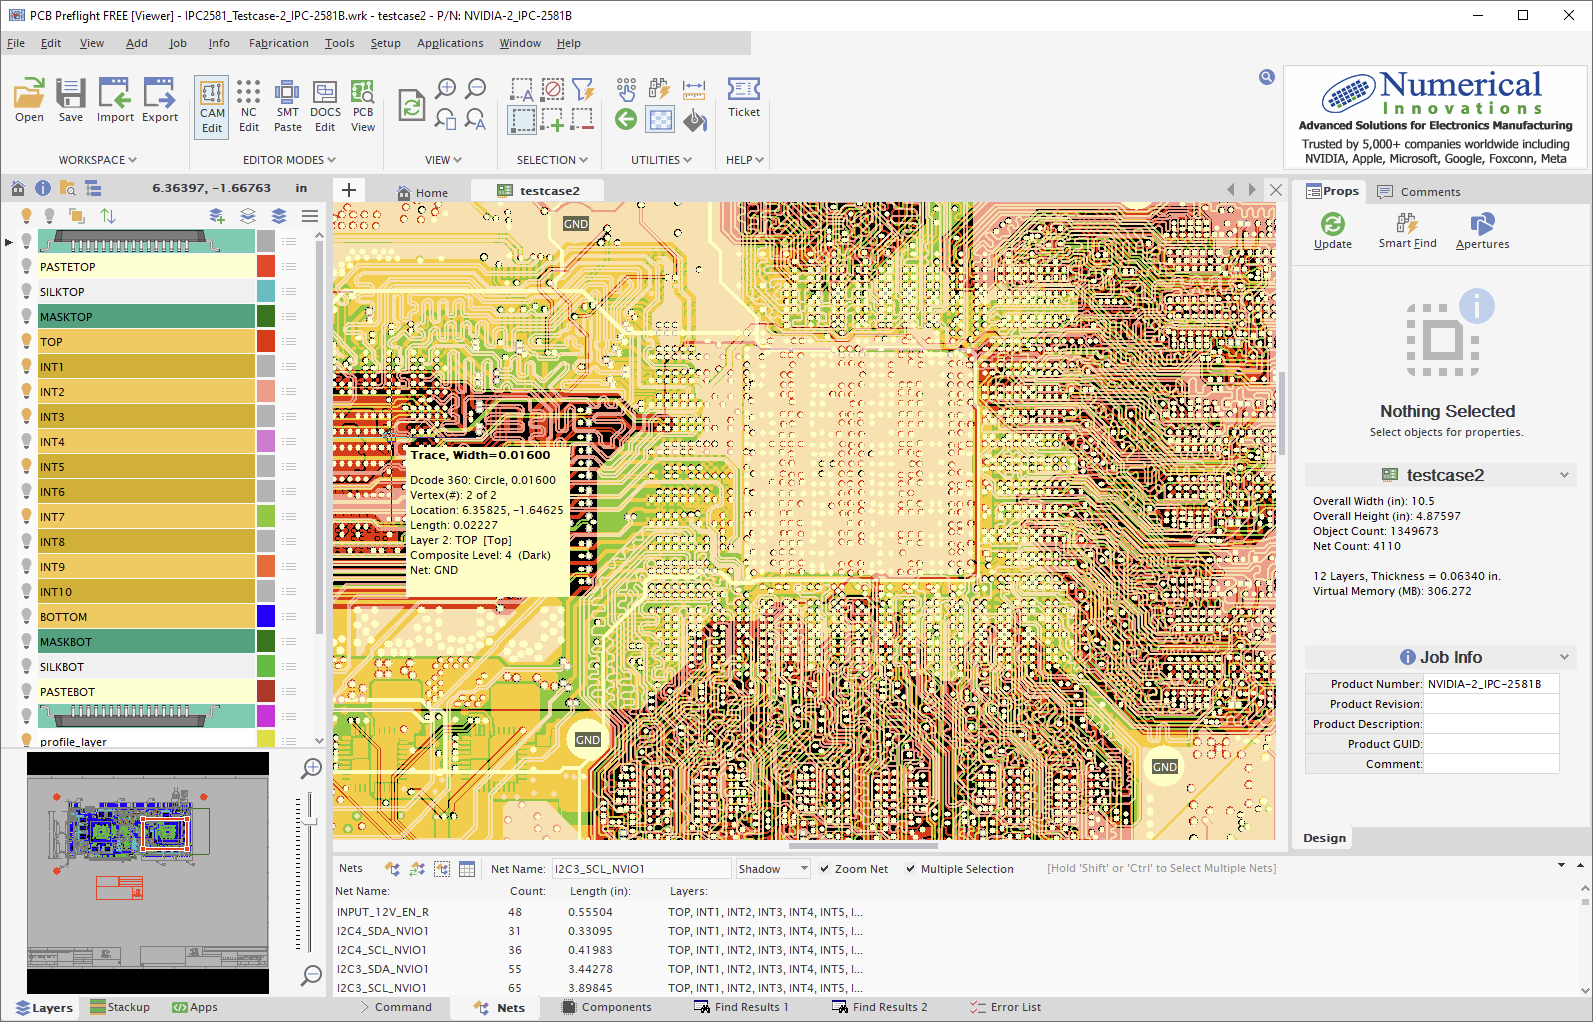Expand the SELECTION group dropdown
1593x1022 pixels.
coord(552,160)
